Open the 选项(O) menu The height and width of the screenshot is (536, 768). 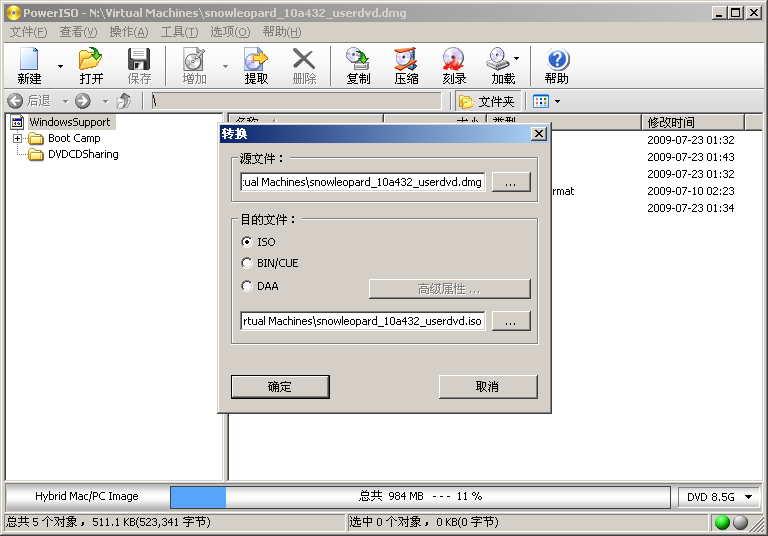pyautogui.click(x=230, y=32)
